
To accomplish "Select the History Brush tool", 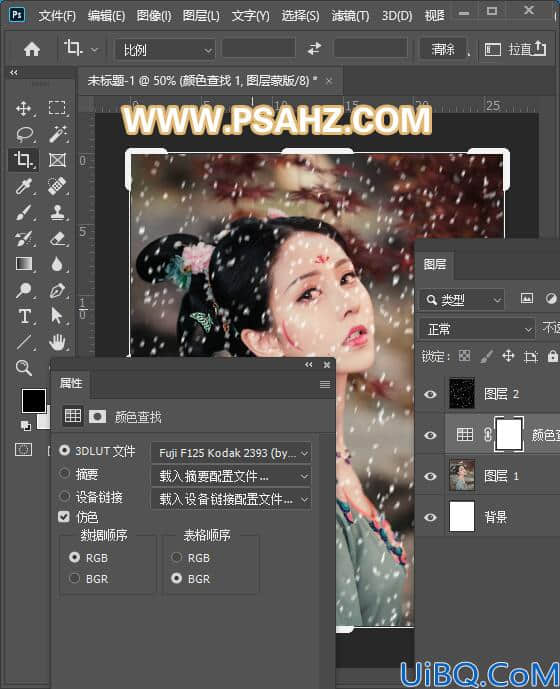I will click(24, 239).
